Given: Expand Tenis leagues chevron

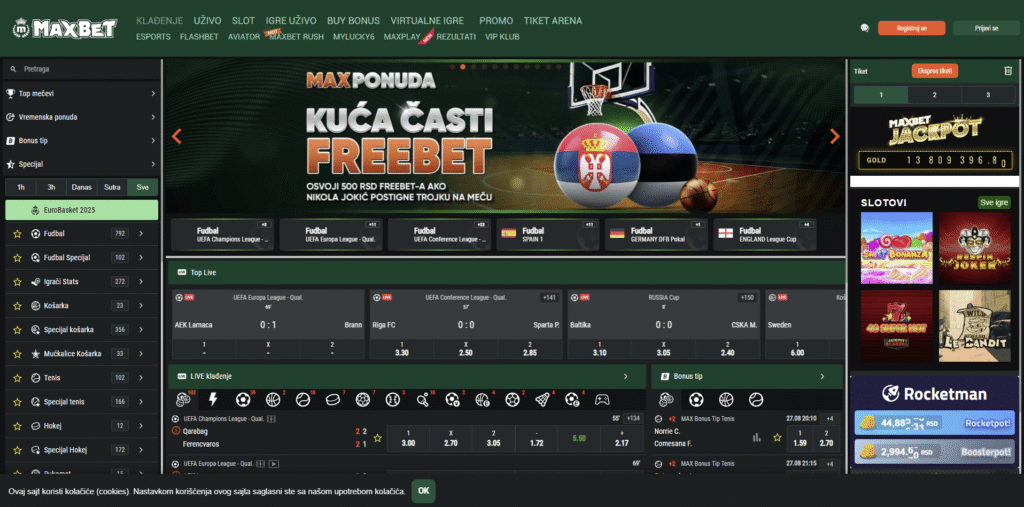Looking at the screenshot, I should [141, 378].
